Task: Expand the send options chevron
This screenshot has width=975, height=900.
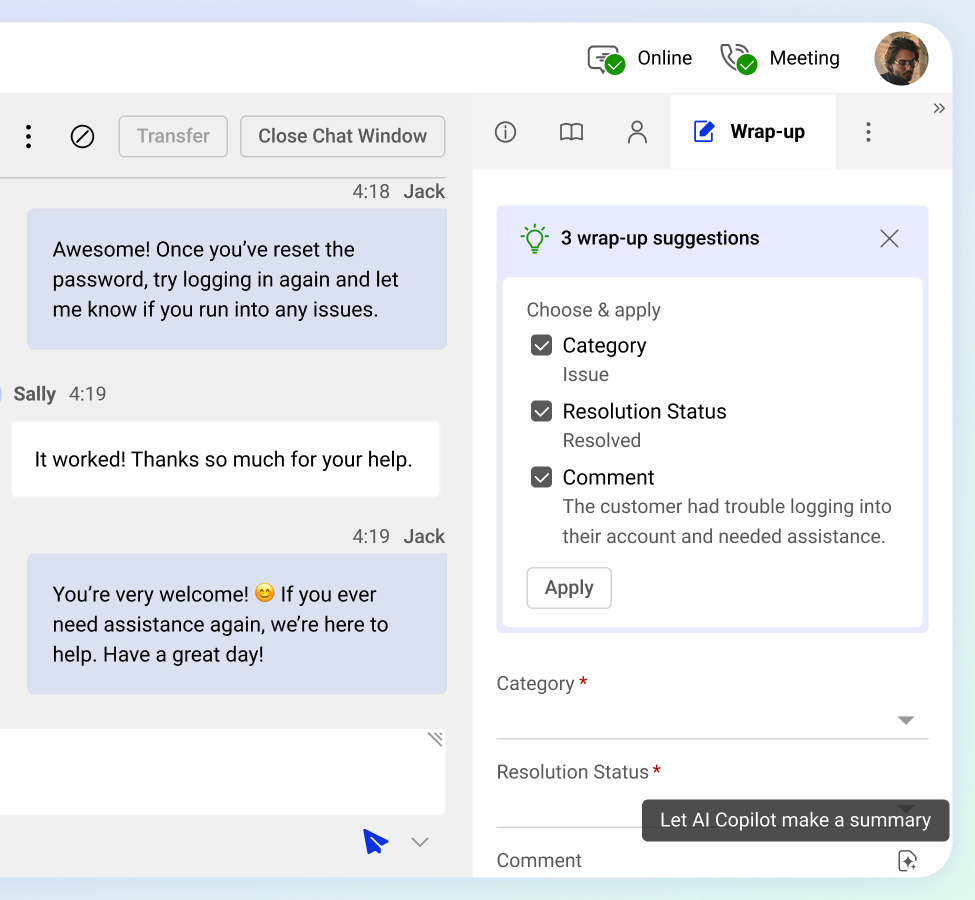Action: pyautogui.click(x=420, y=842)
